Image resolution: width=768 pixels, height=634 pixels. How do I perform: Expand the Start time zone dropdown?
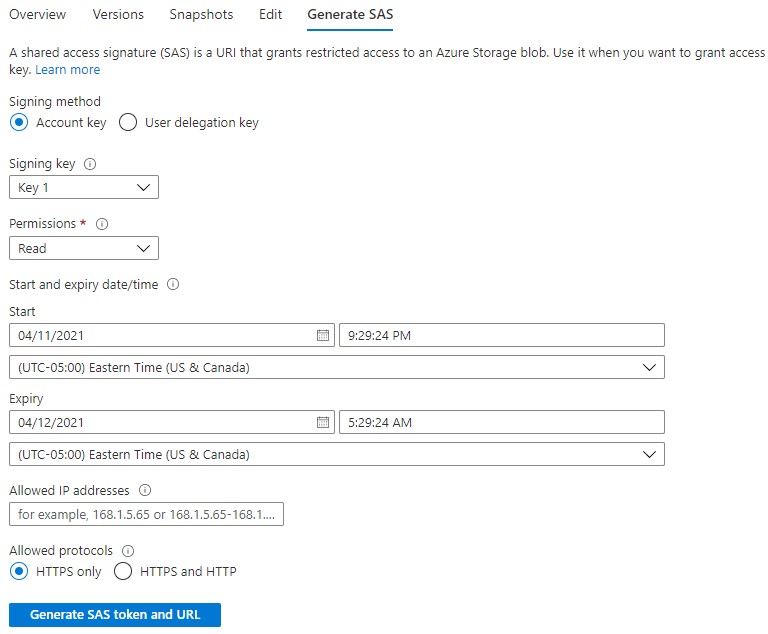[x=336, y=367]
